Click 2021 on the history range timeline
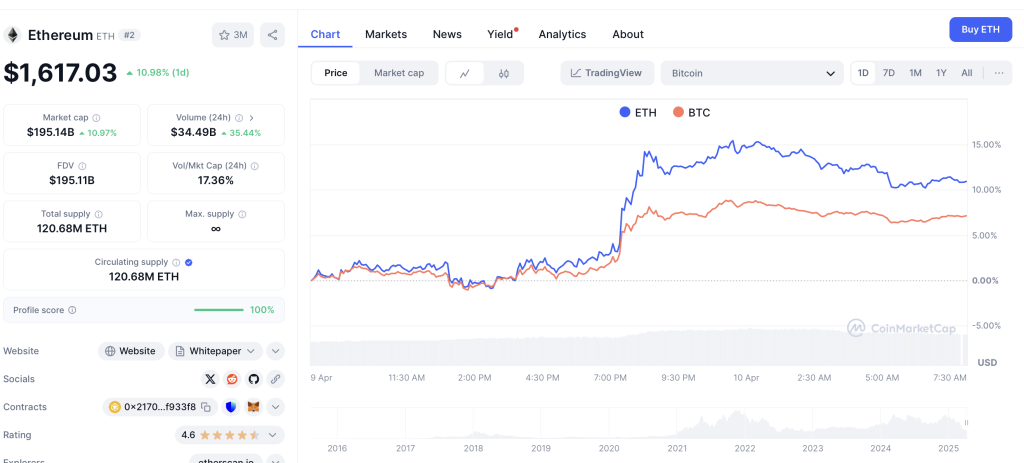Screen dimensions: 1024x463 coord(677,448)
